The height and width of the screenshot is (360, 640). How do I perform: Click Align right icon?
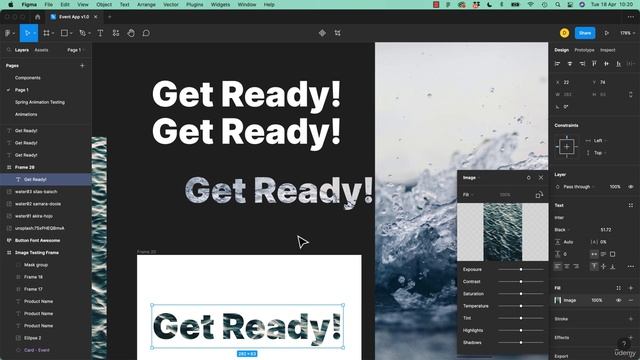coord(582,64)
